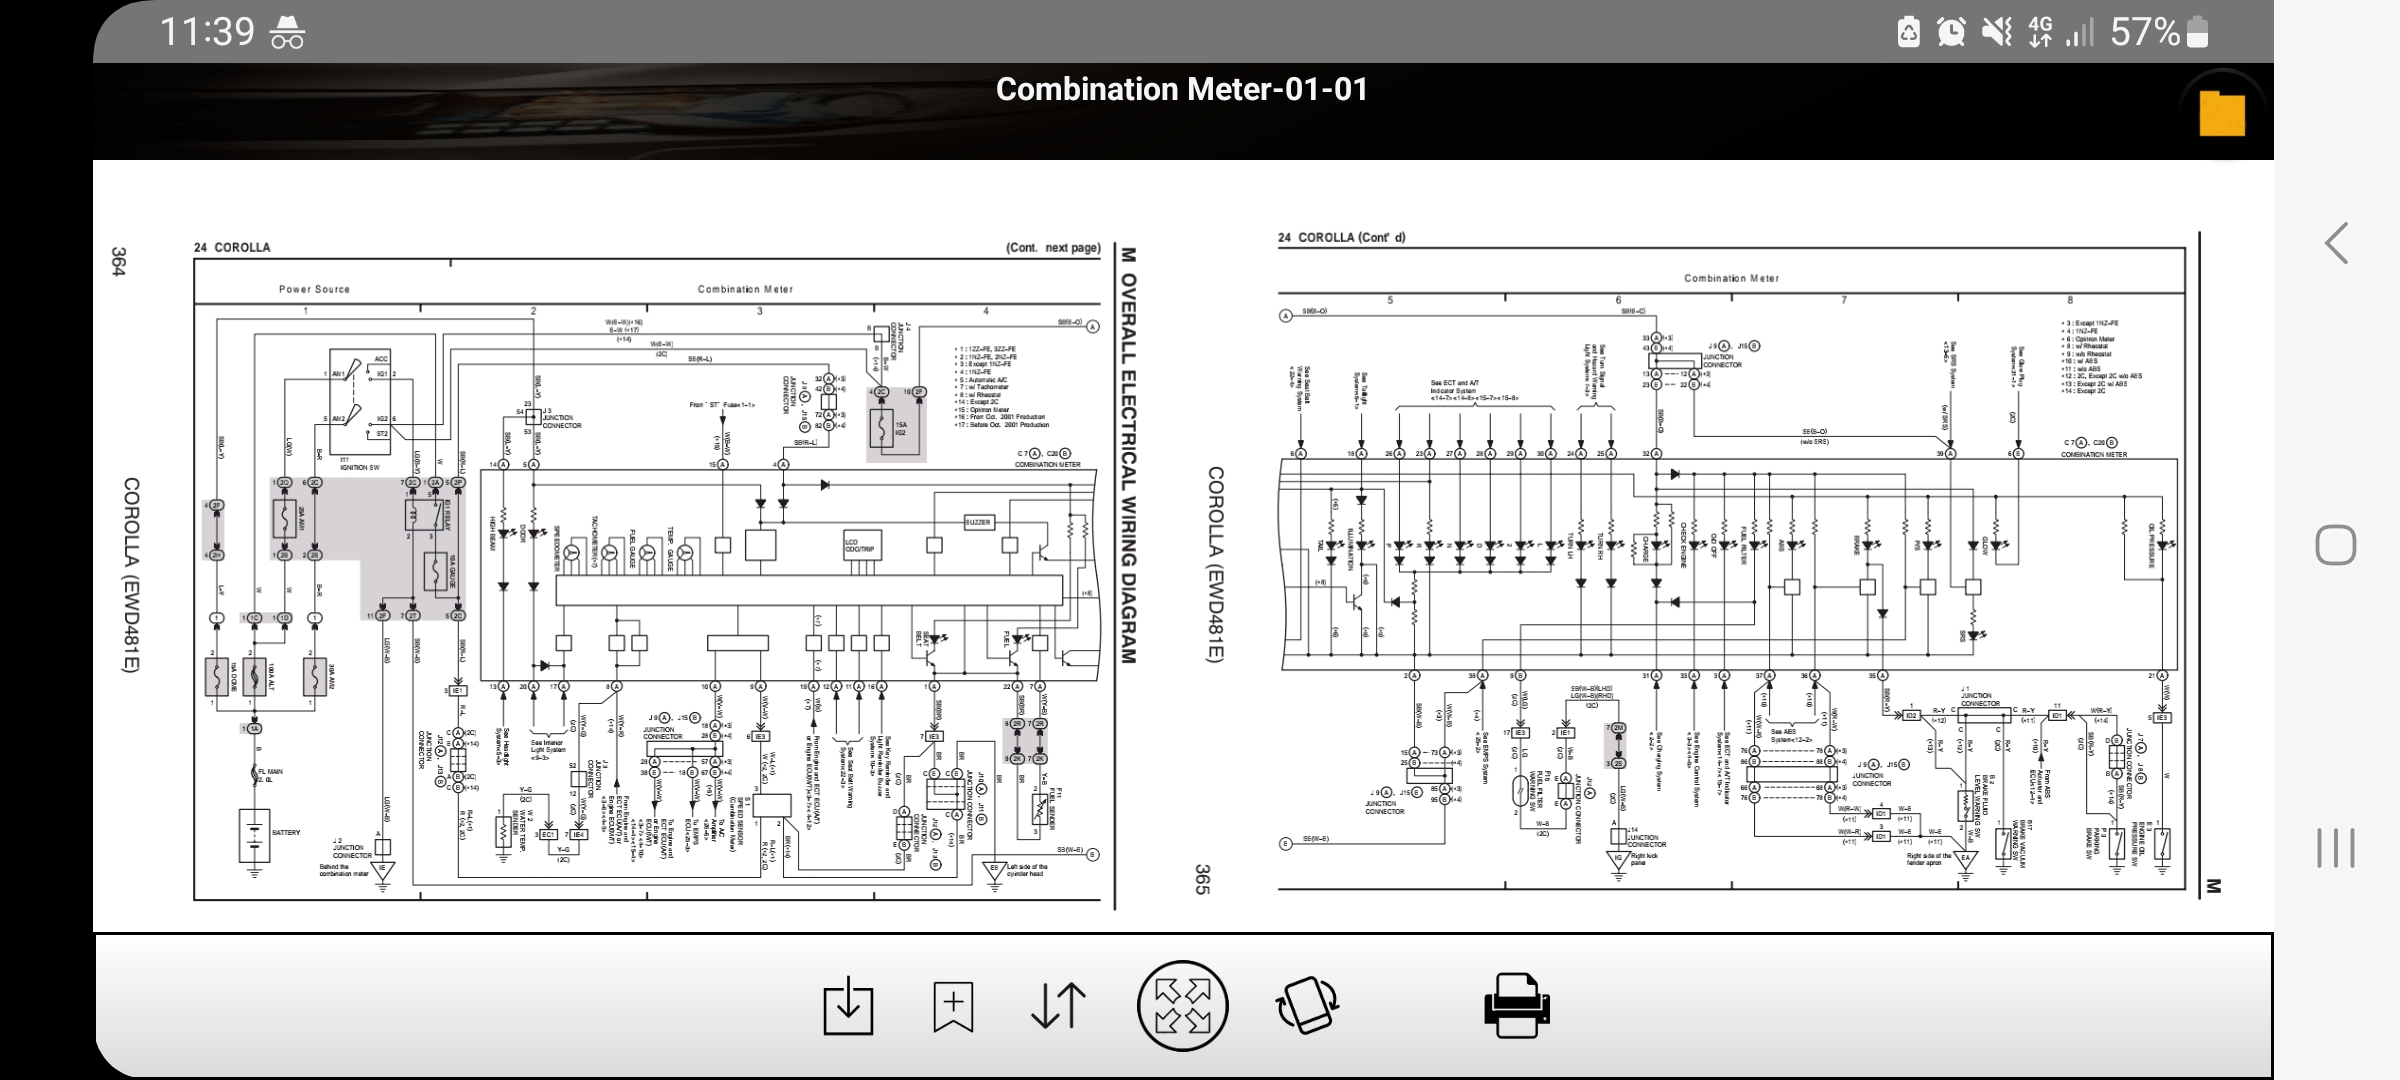Tap the incognito hat-and-glasses status icon
2400x1080 pixels.
coord(288,32)
